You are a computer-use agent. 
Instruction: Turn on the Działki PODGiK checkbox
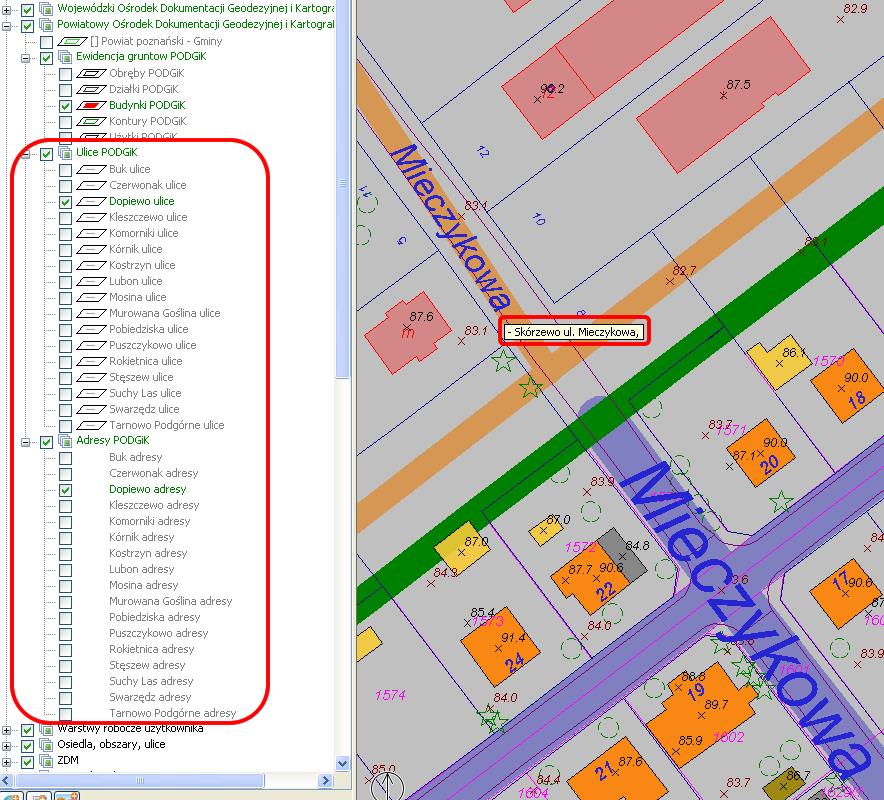(x=65, y=89)
